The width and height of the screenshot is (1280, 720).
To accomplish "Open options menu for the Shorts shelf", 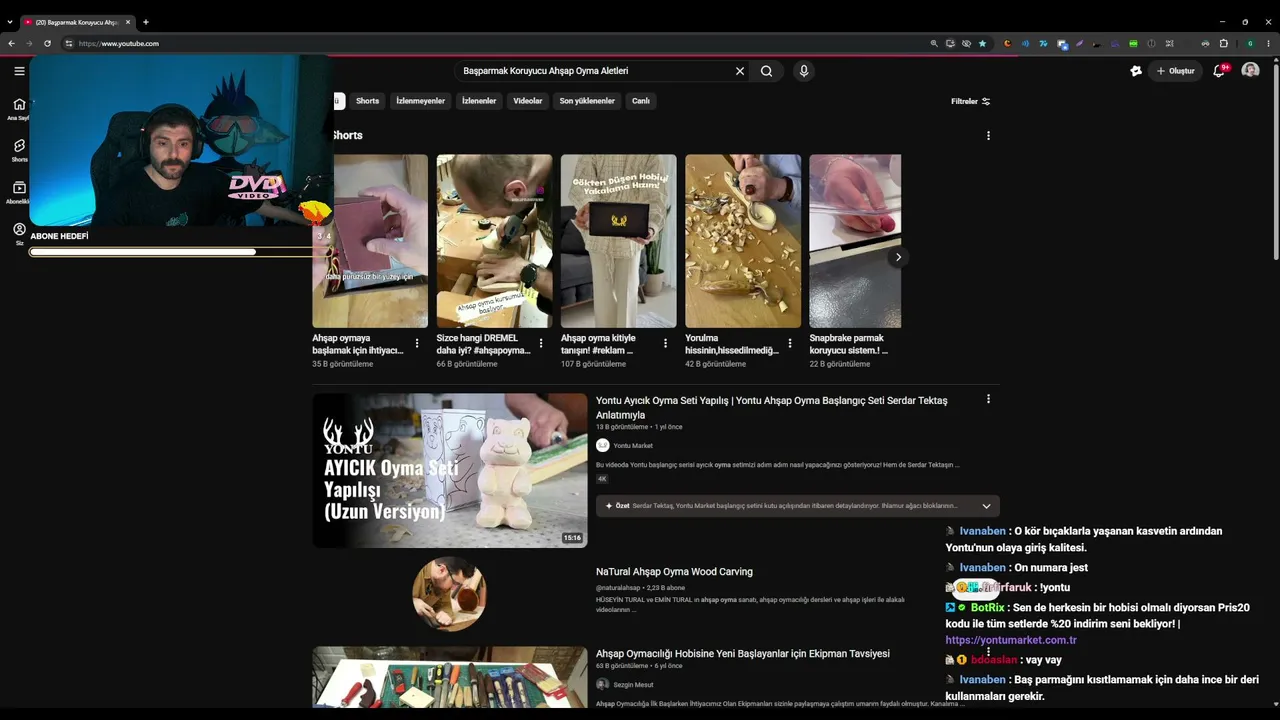I will [988, 136].
